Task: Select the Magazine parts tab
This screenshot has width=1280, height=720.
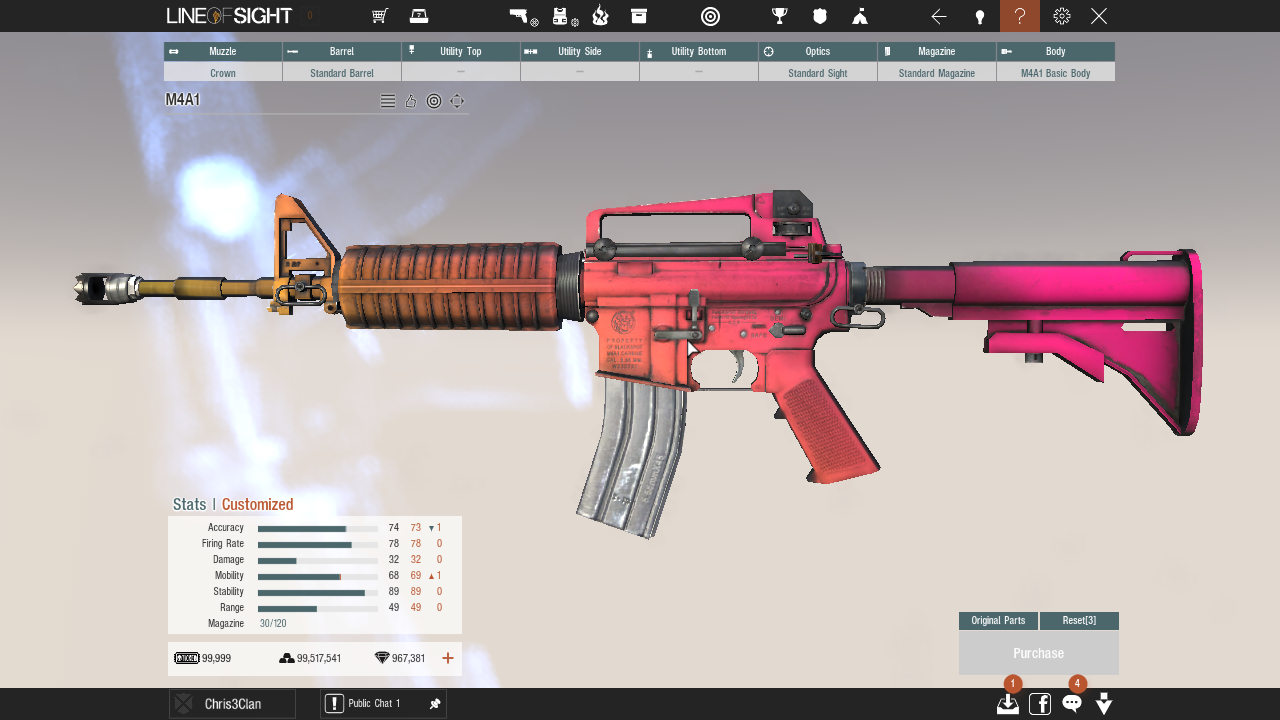Action: [936, 51]
